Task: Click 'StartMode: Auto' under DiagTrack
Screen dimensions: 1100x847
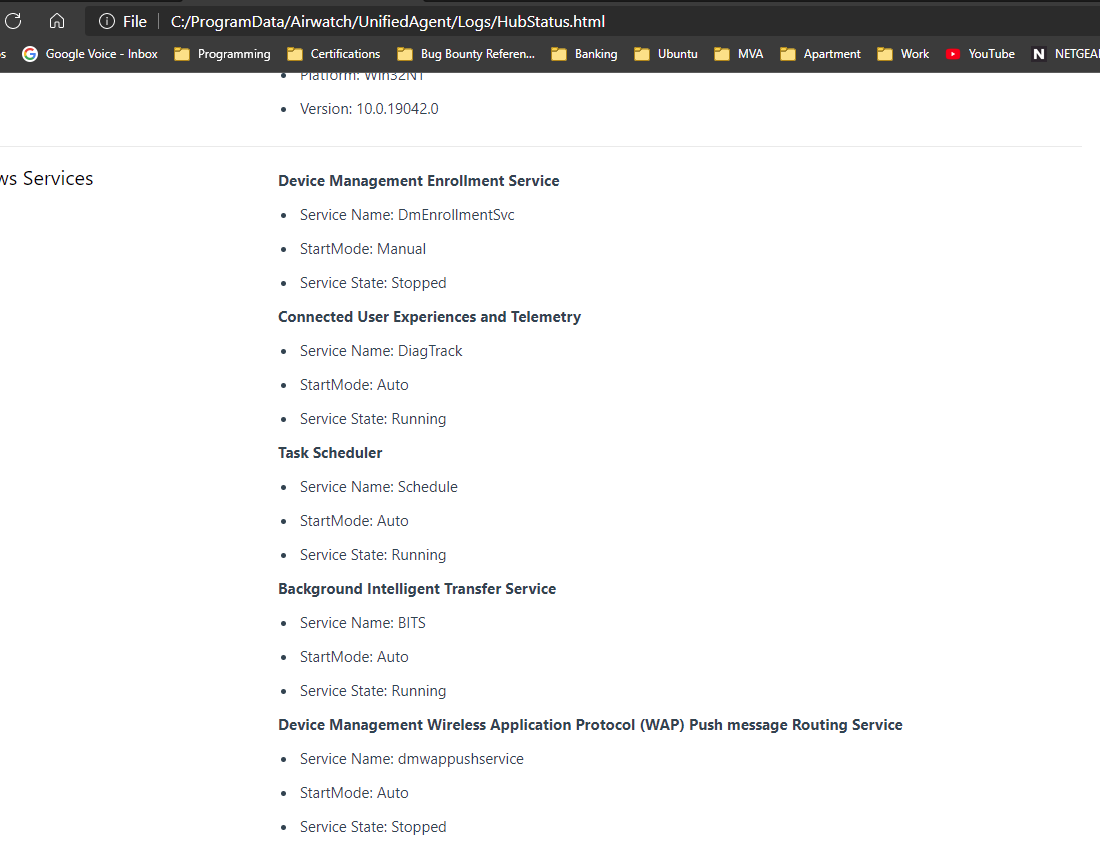Action: [x=354, y=385]
